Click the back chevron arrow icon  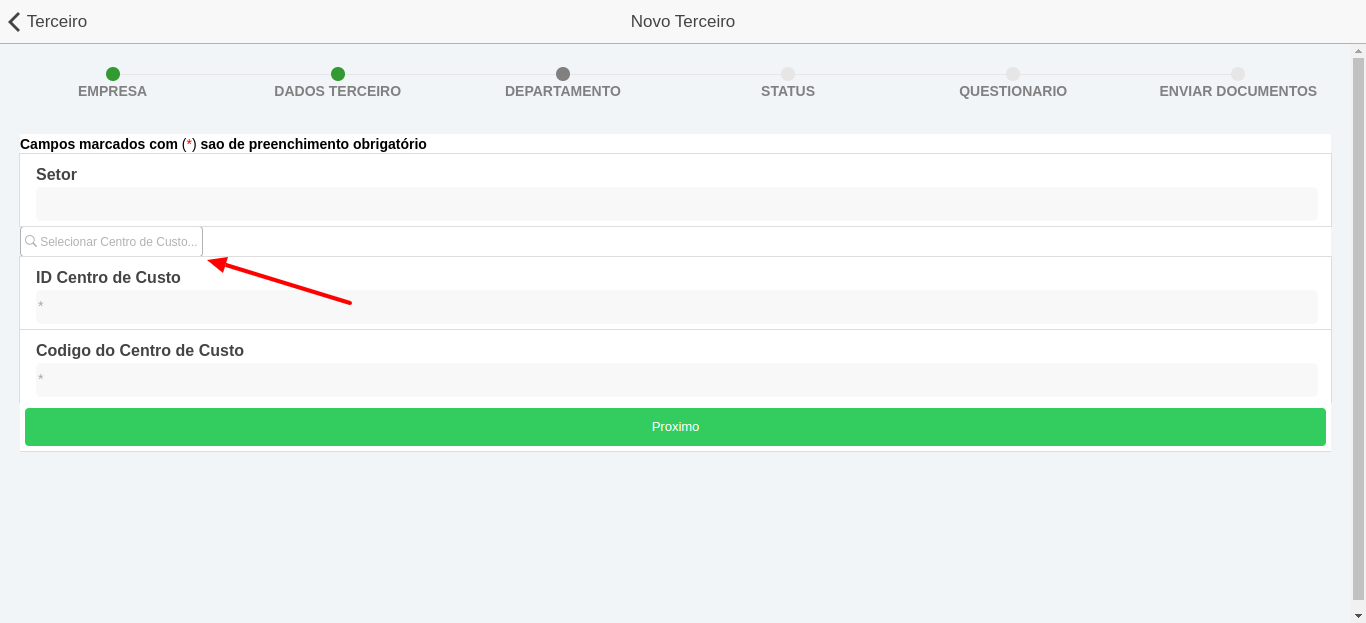pos(14,21)
